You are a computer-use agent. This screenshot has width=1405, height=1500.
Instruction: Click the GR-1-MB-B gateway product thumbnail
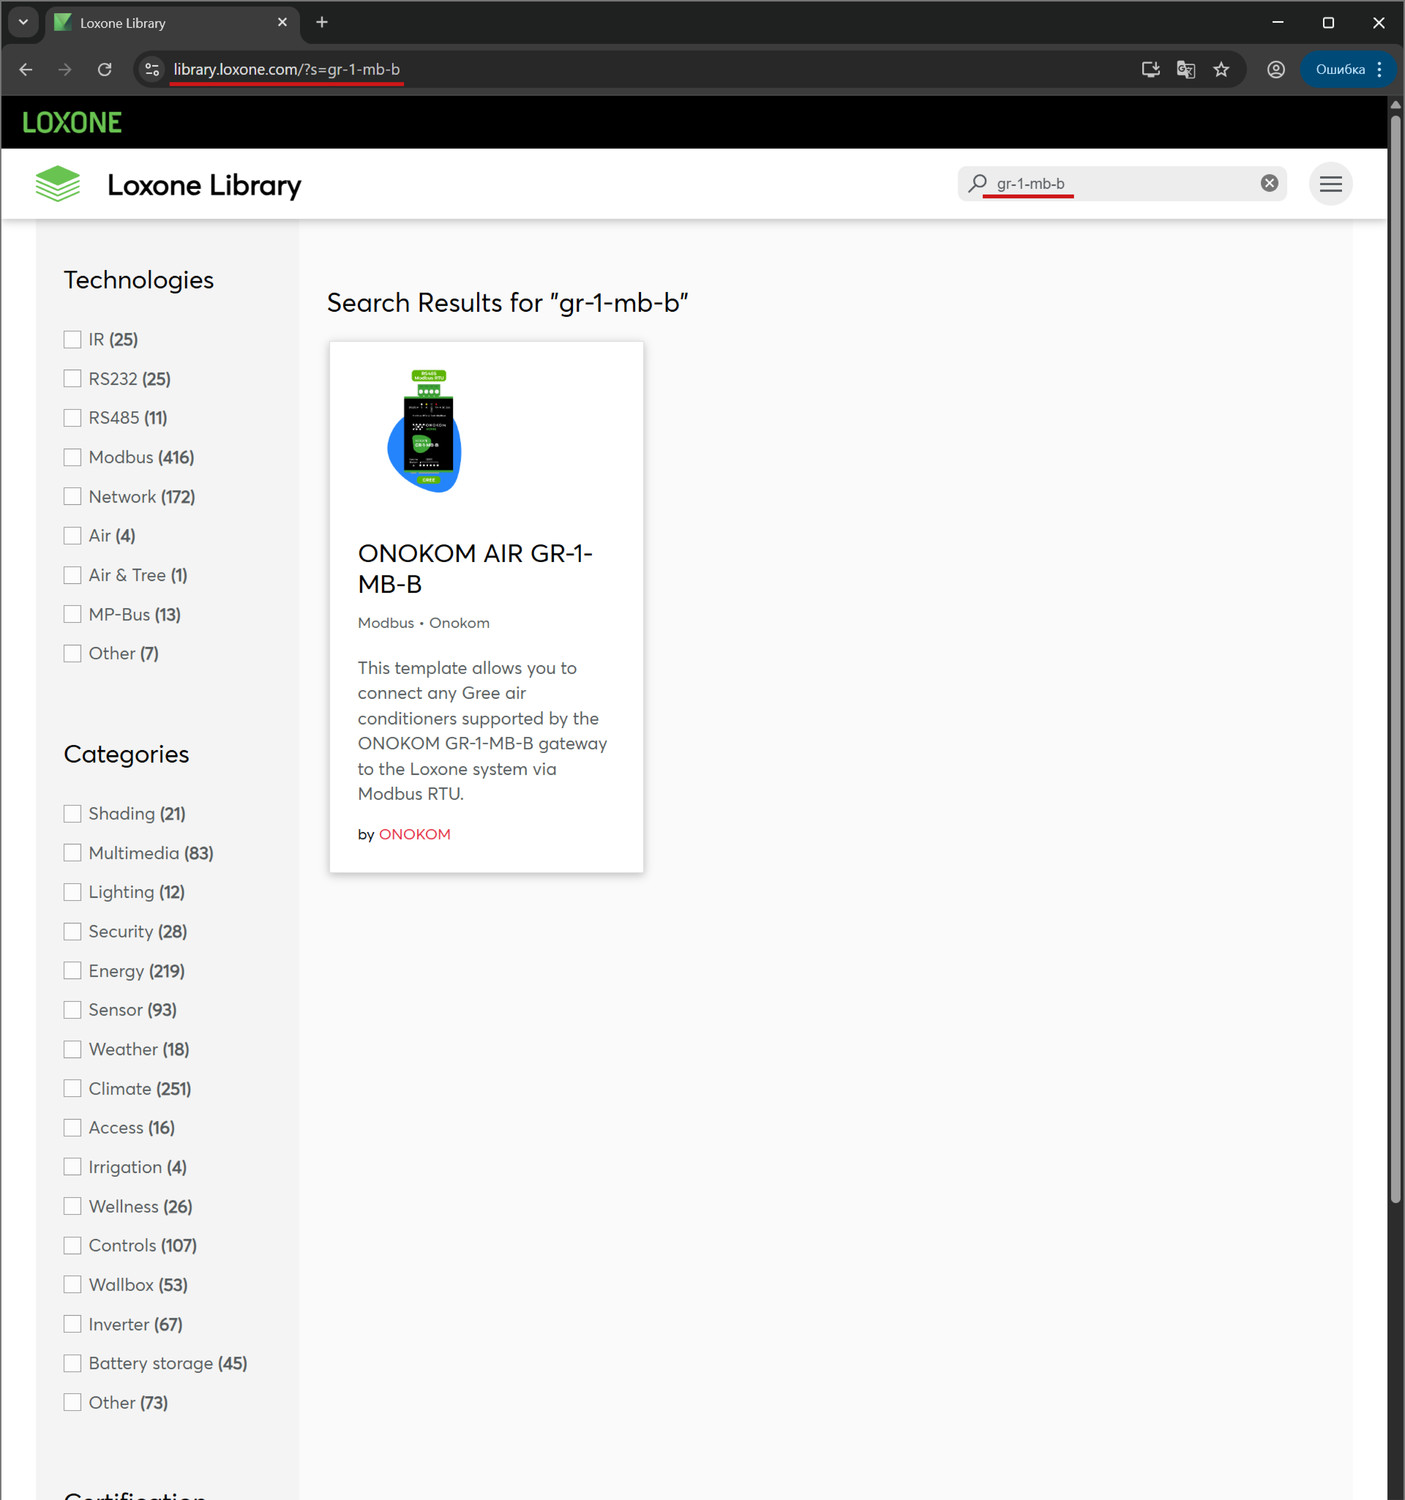427,431
